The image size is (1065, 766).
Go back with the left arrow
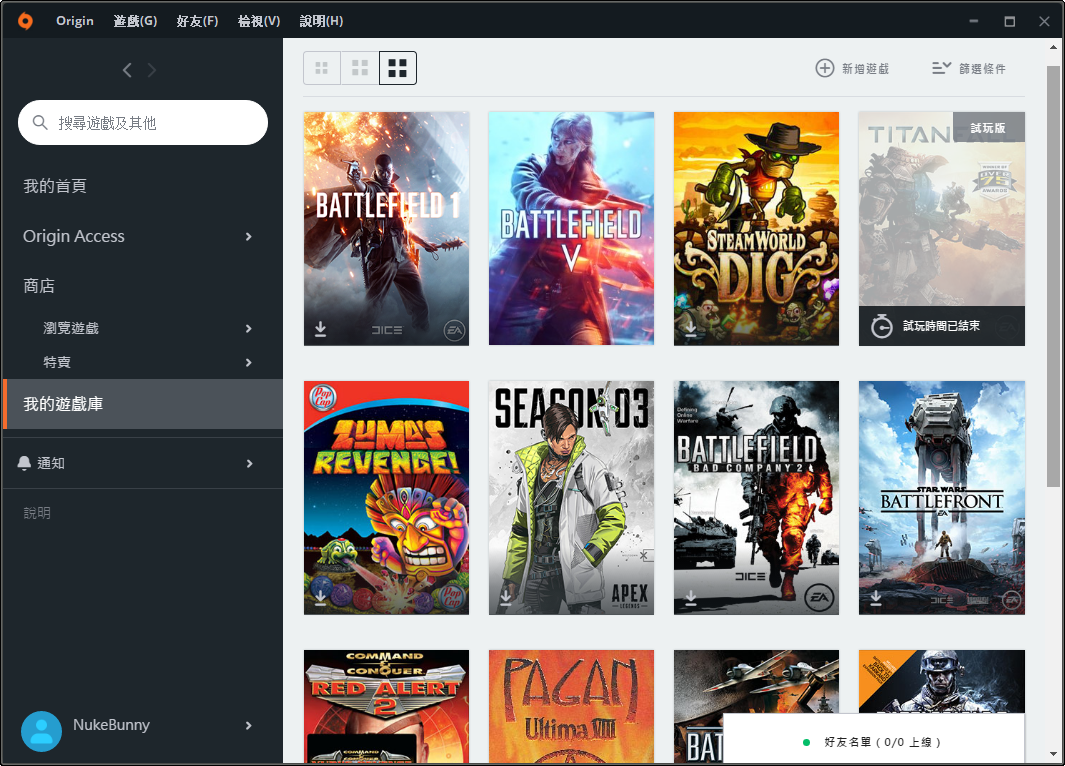tap(127, 70)
